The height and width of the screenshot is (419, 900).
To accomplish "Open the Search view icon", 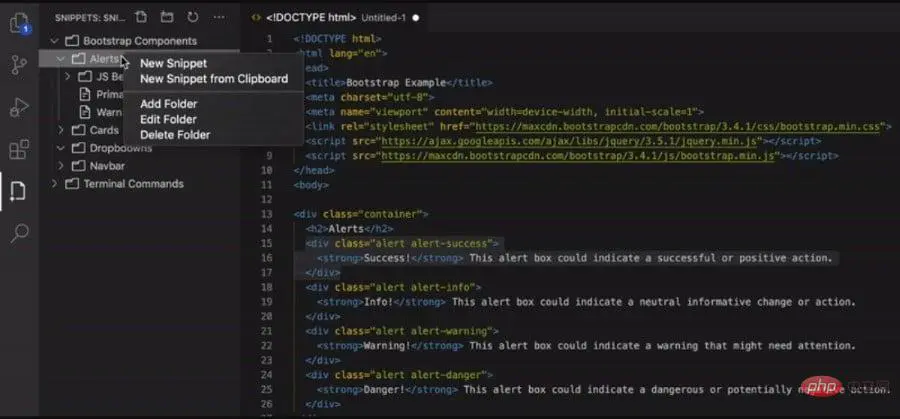I will coord(19,232).
